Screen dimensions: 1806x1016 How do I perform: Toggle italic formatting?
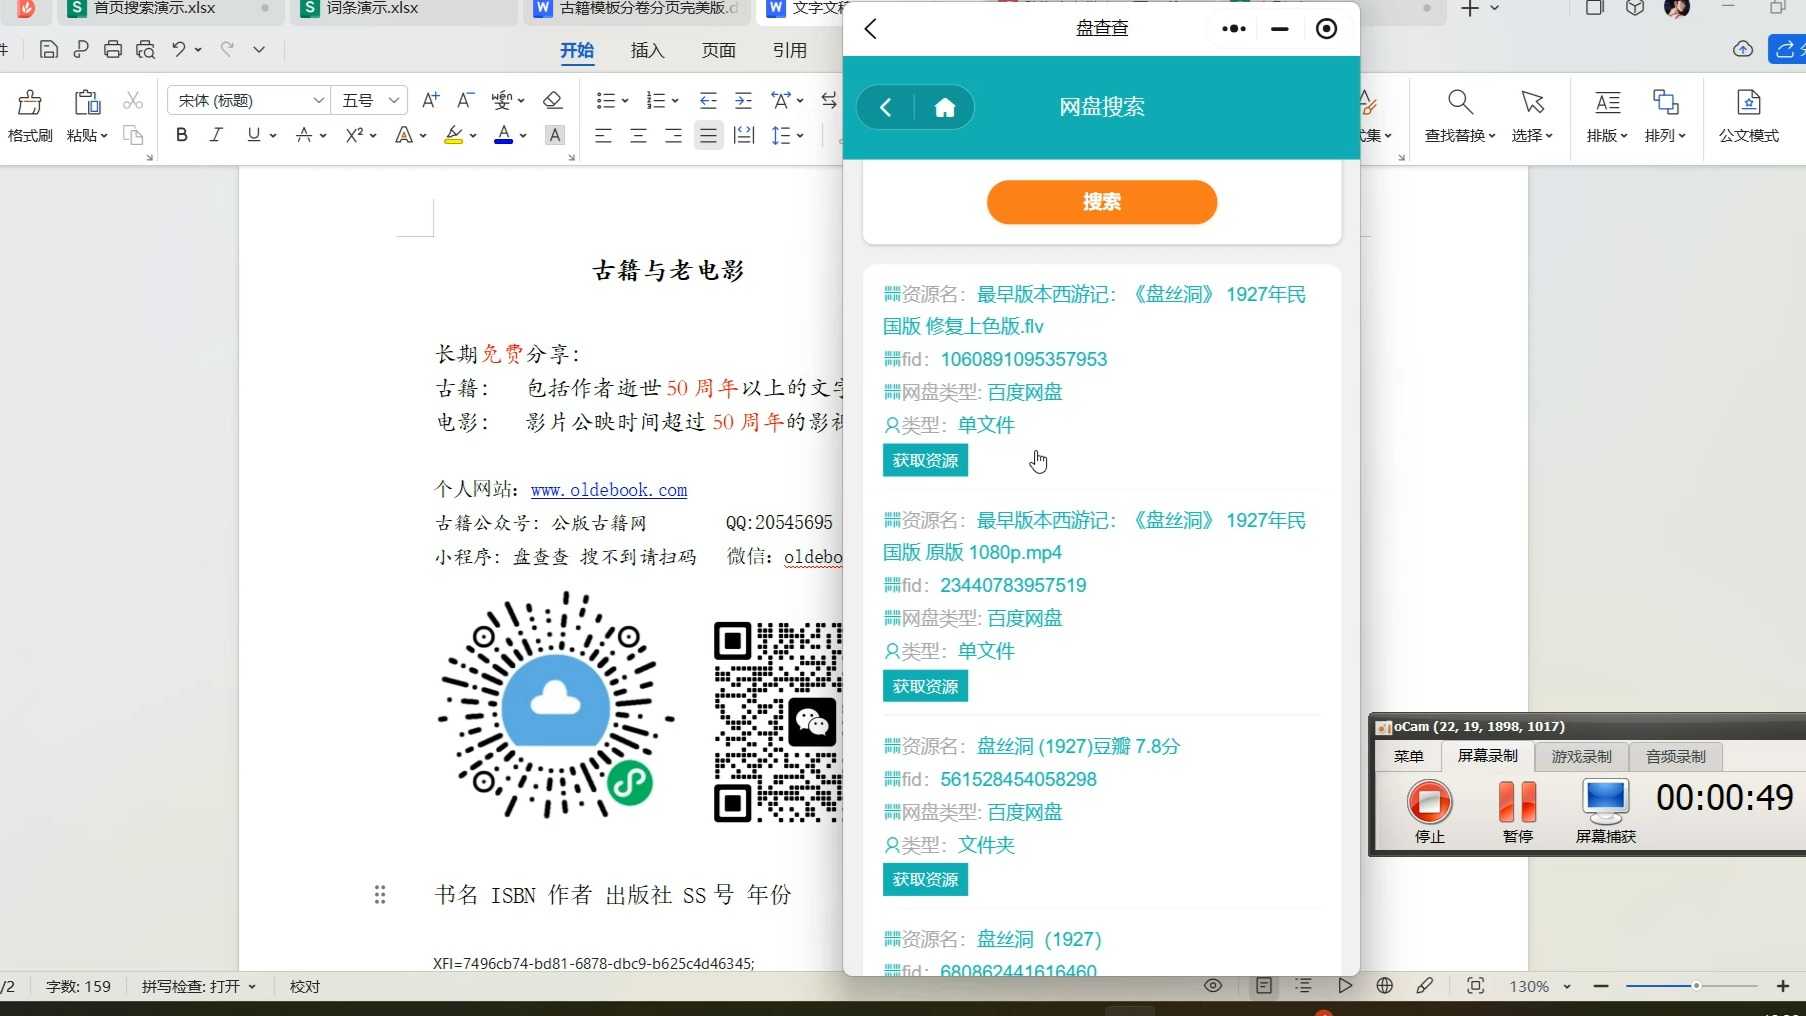pyautogui.click(x=216, y=135)
